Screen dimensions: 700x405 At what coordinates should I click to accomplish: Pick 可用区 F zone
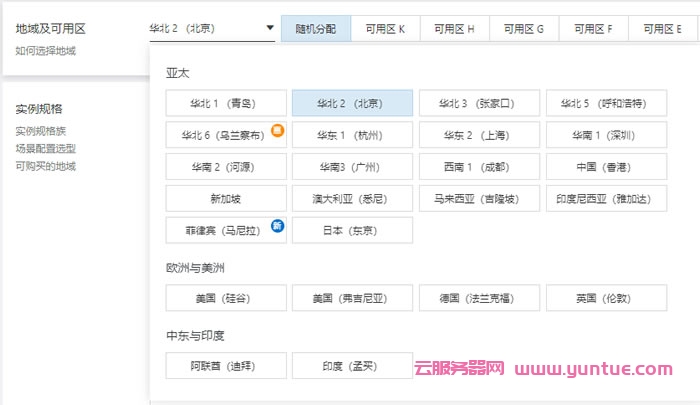594,29
